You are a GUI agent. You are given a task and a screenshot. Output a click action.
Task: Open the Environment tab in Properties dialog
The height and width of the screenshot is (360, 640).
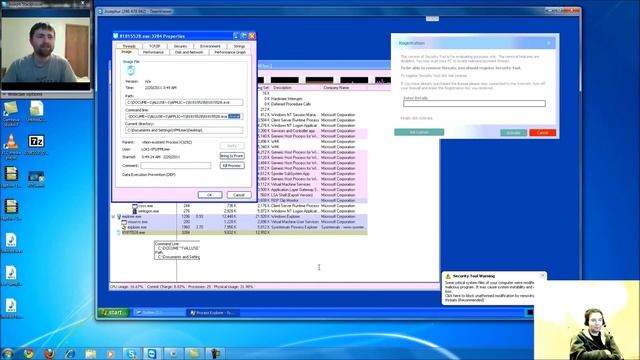pos(210,46)
